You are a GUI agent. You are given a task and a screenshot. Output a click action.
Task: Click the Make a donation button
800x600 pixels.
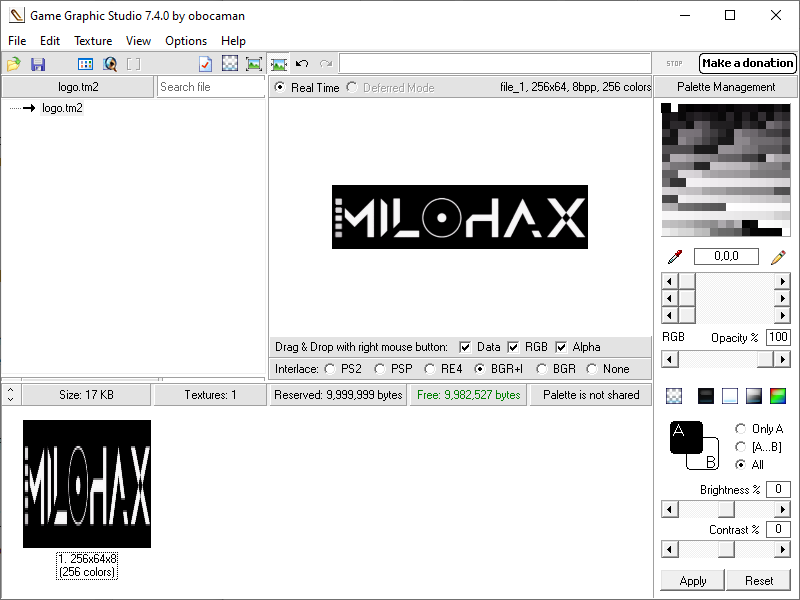pyautogui.click(x=747, y=63)
